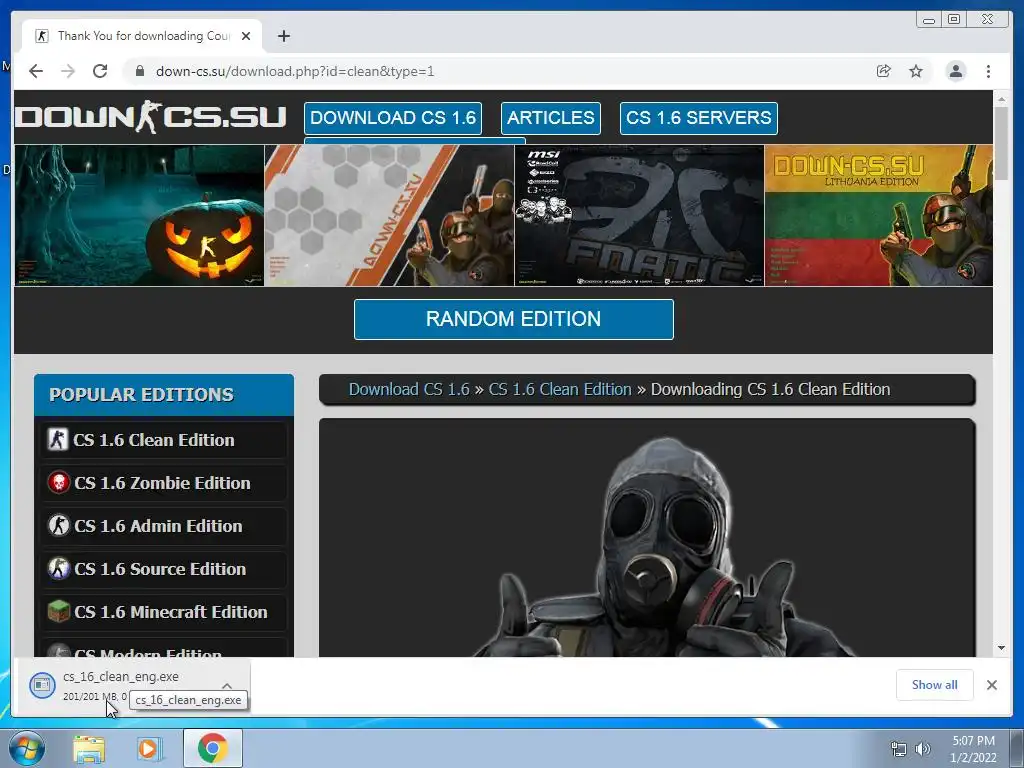Click the RANDOM EDITION button
The image size is (1024, 768).
click(x=514, y=319)
